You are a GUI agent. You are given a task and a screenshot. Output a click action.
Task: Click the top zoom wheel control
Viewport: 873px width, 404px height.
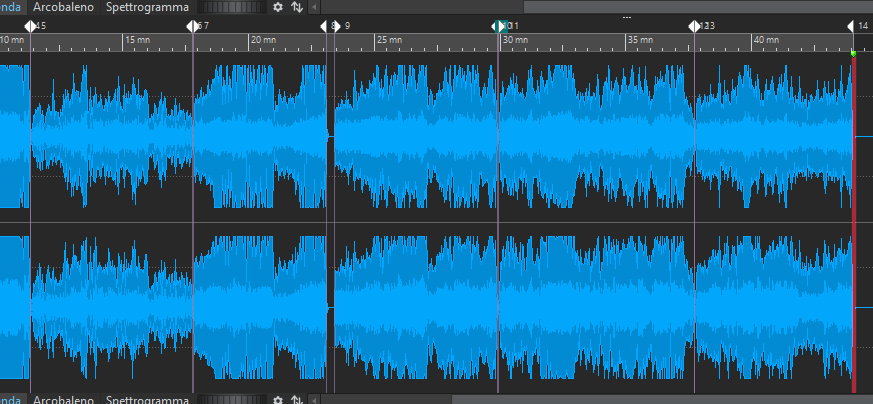233,7
